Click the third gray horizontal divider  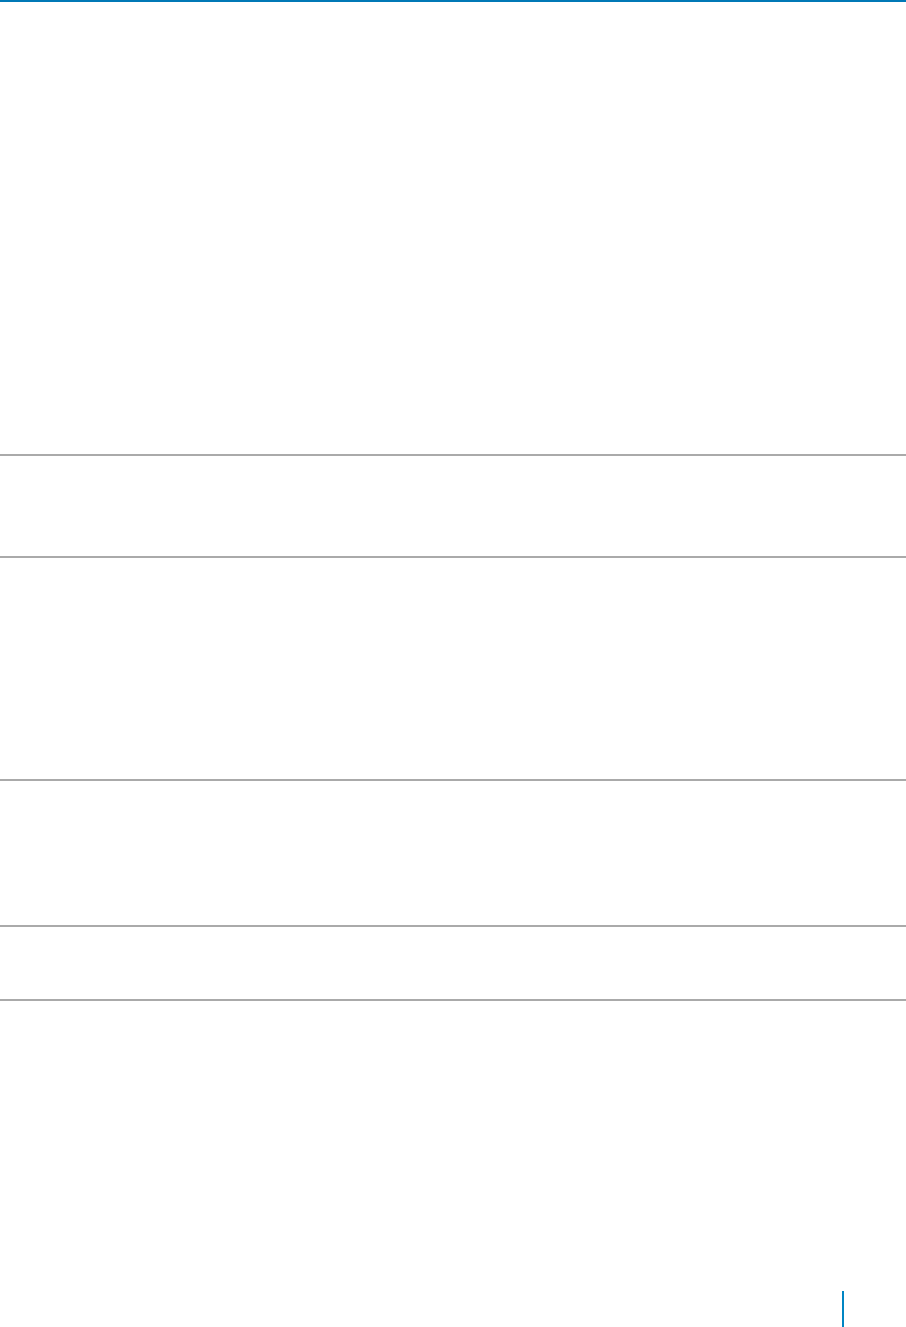pos(453,780)
